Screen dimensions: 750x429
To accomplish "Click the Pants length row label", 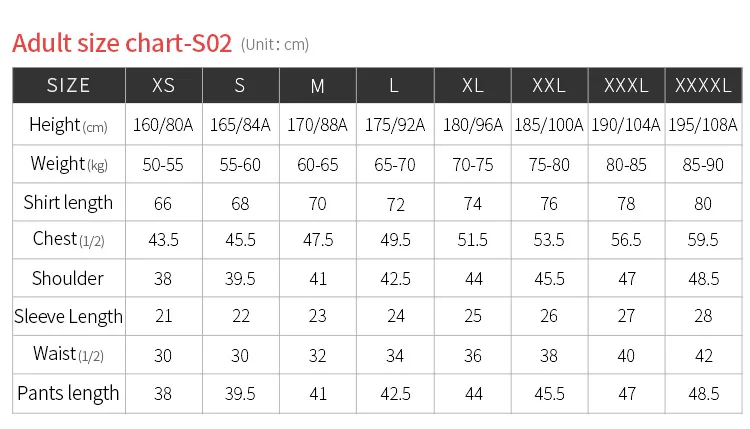I will coord(68,393).
